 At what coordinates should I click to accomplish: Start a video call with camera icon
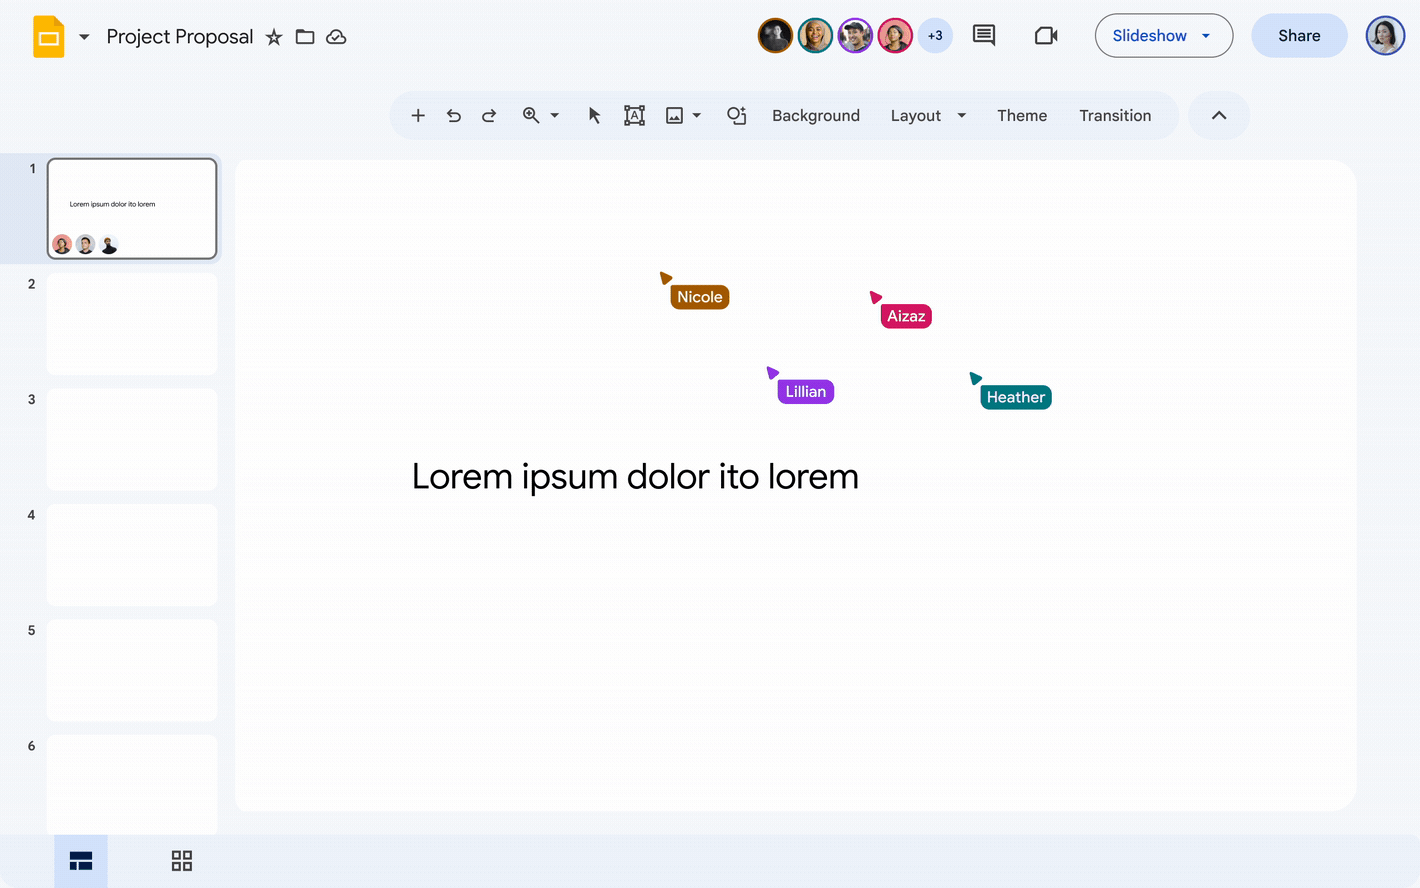click(1046, 36)
